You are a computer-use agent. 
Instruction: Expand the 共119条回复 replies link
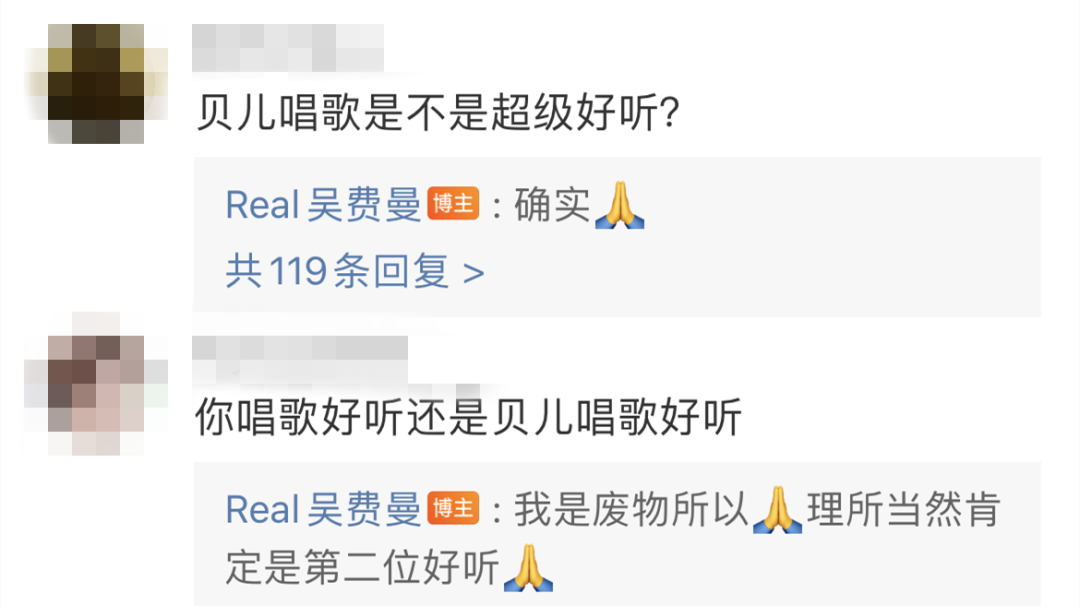click(x=355, y=271)
